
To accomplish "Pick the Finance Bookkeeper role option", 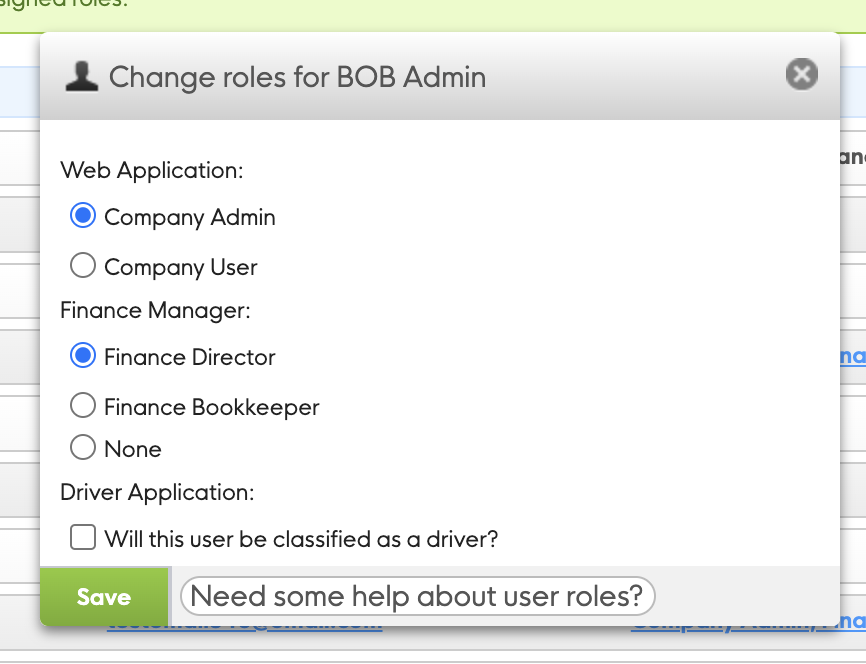I will point(83,406).
